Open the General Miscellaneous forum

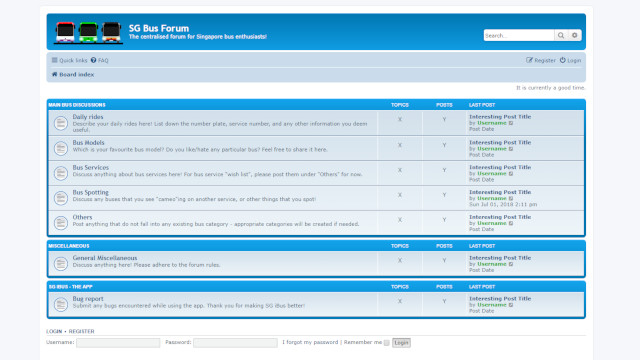(105, 258)
